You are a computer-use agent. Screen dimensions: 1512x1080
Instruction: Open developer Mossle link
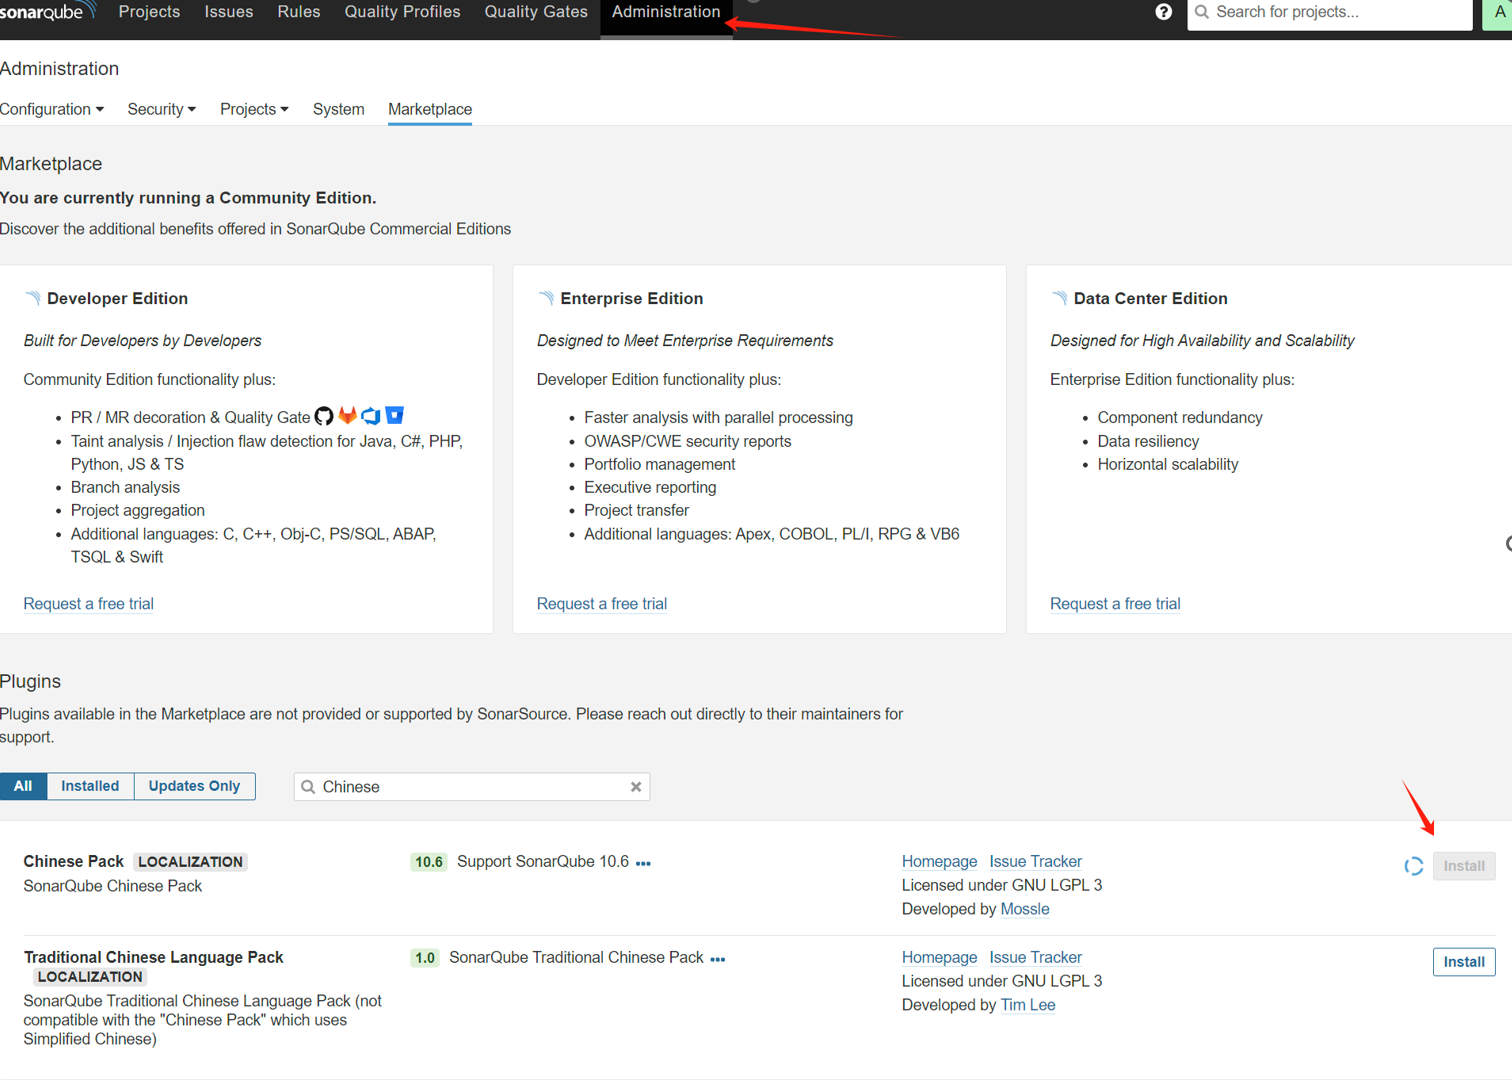point(1025,910)
